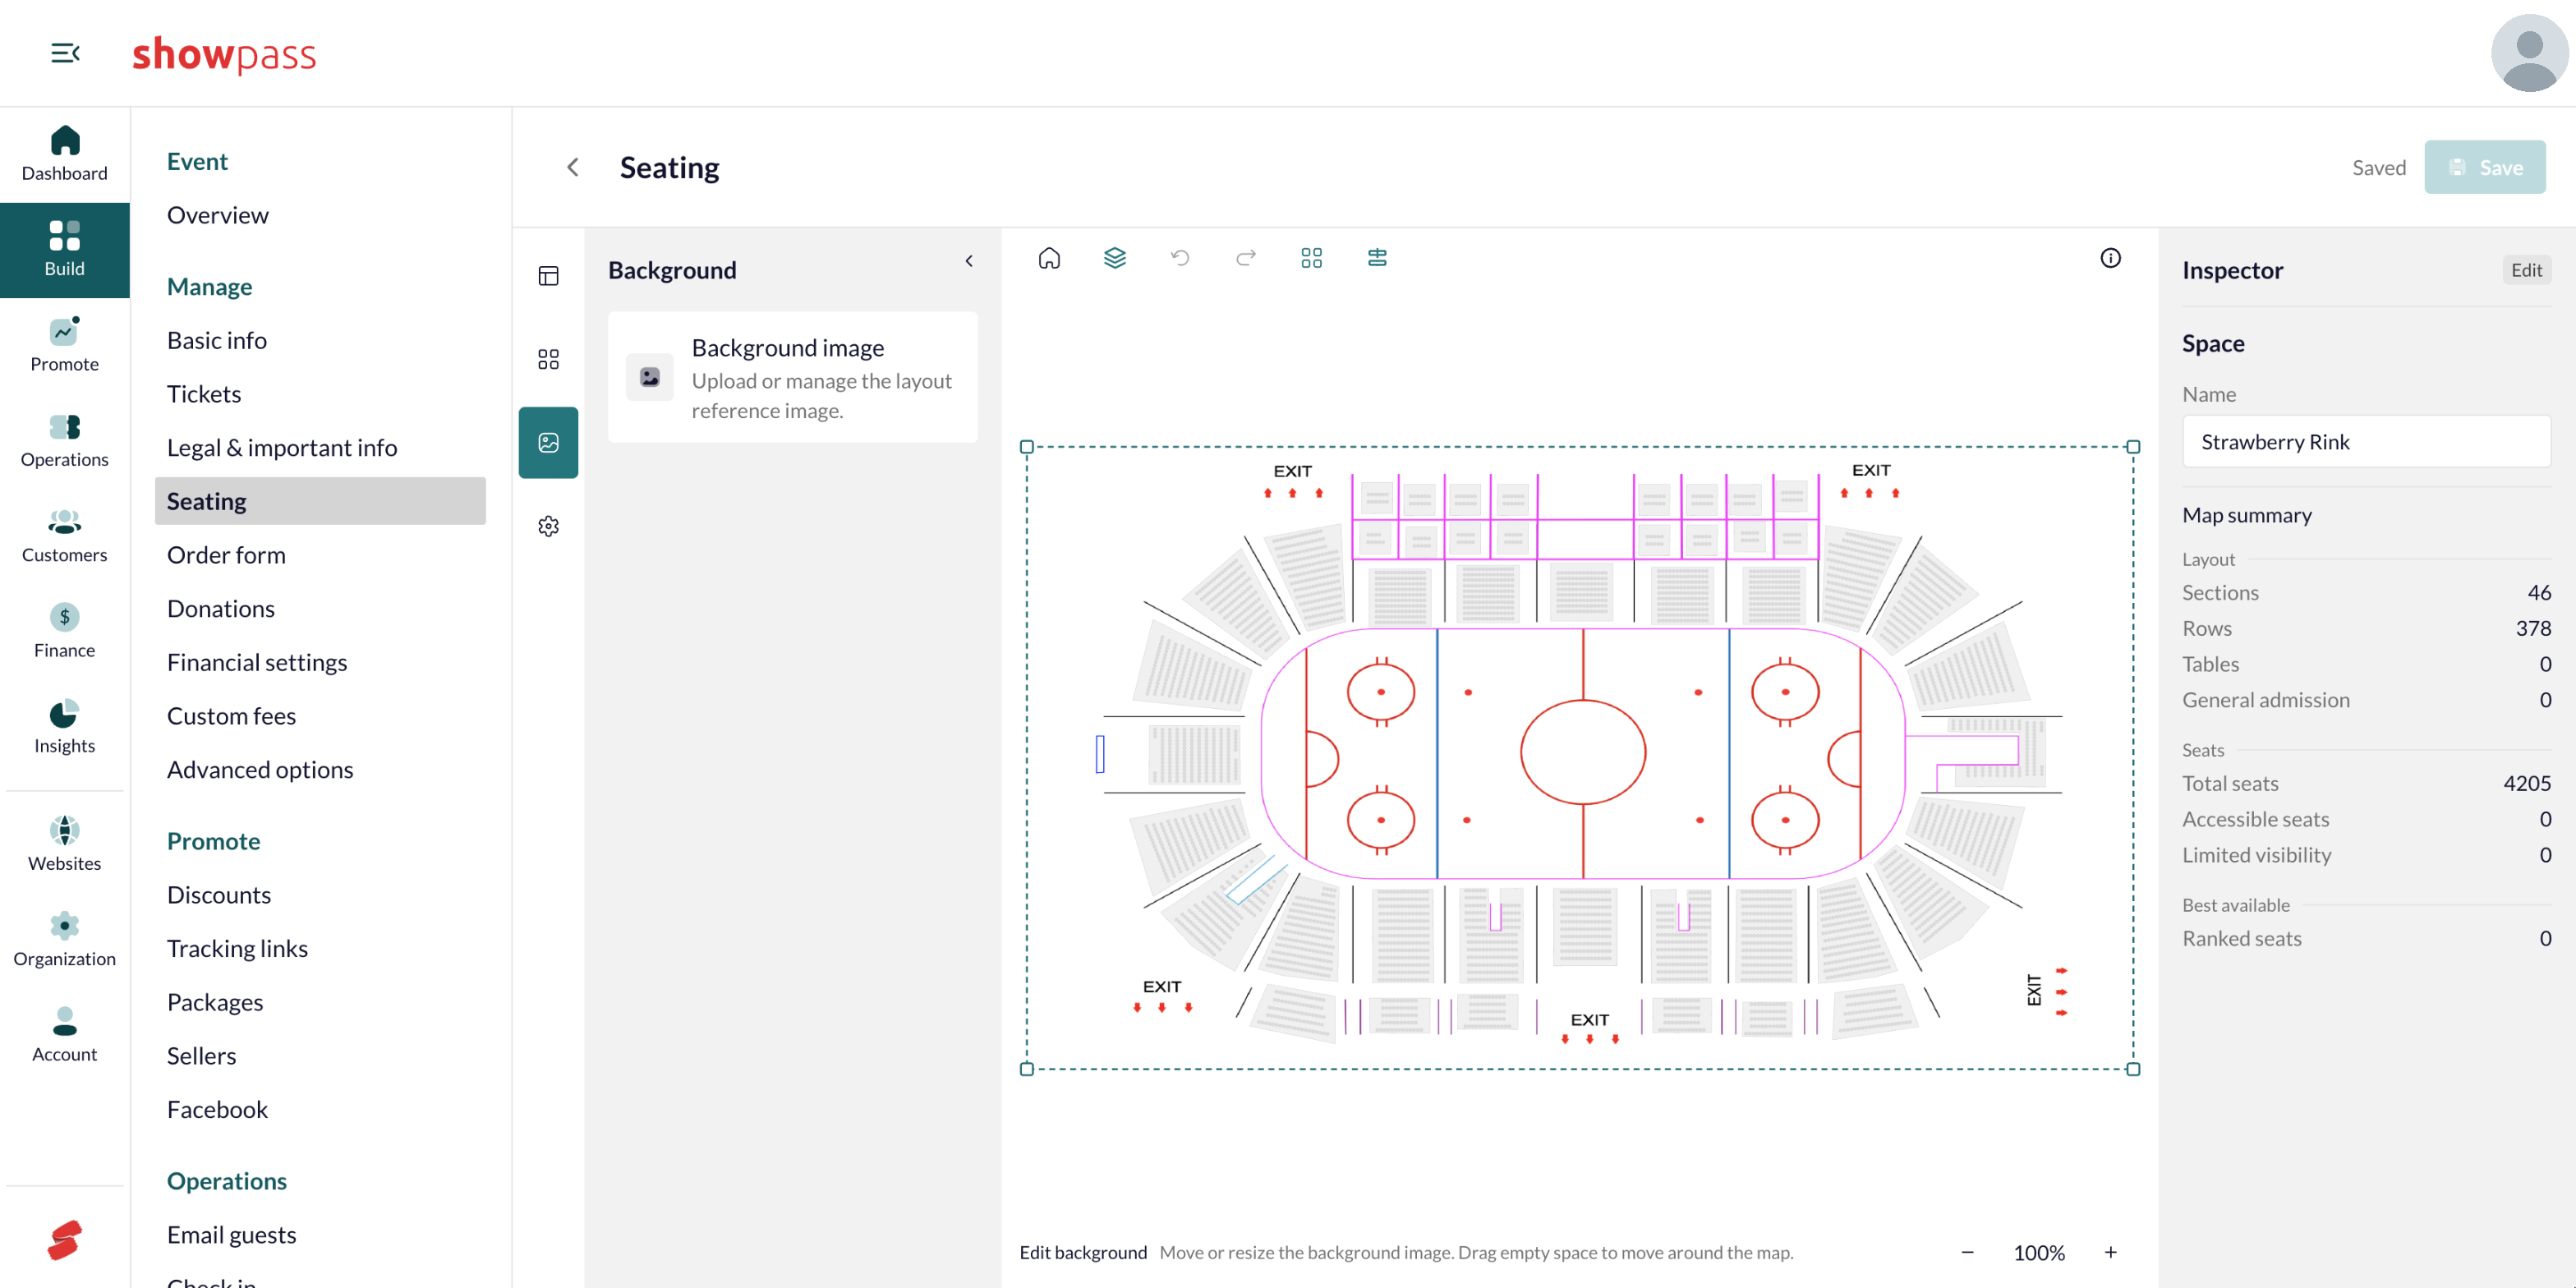The width and height of the screenshot is (2576, 1288).
Task: Zoom in with the plus button
Action: click(2110, 1252)
